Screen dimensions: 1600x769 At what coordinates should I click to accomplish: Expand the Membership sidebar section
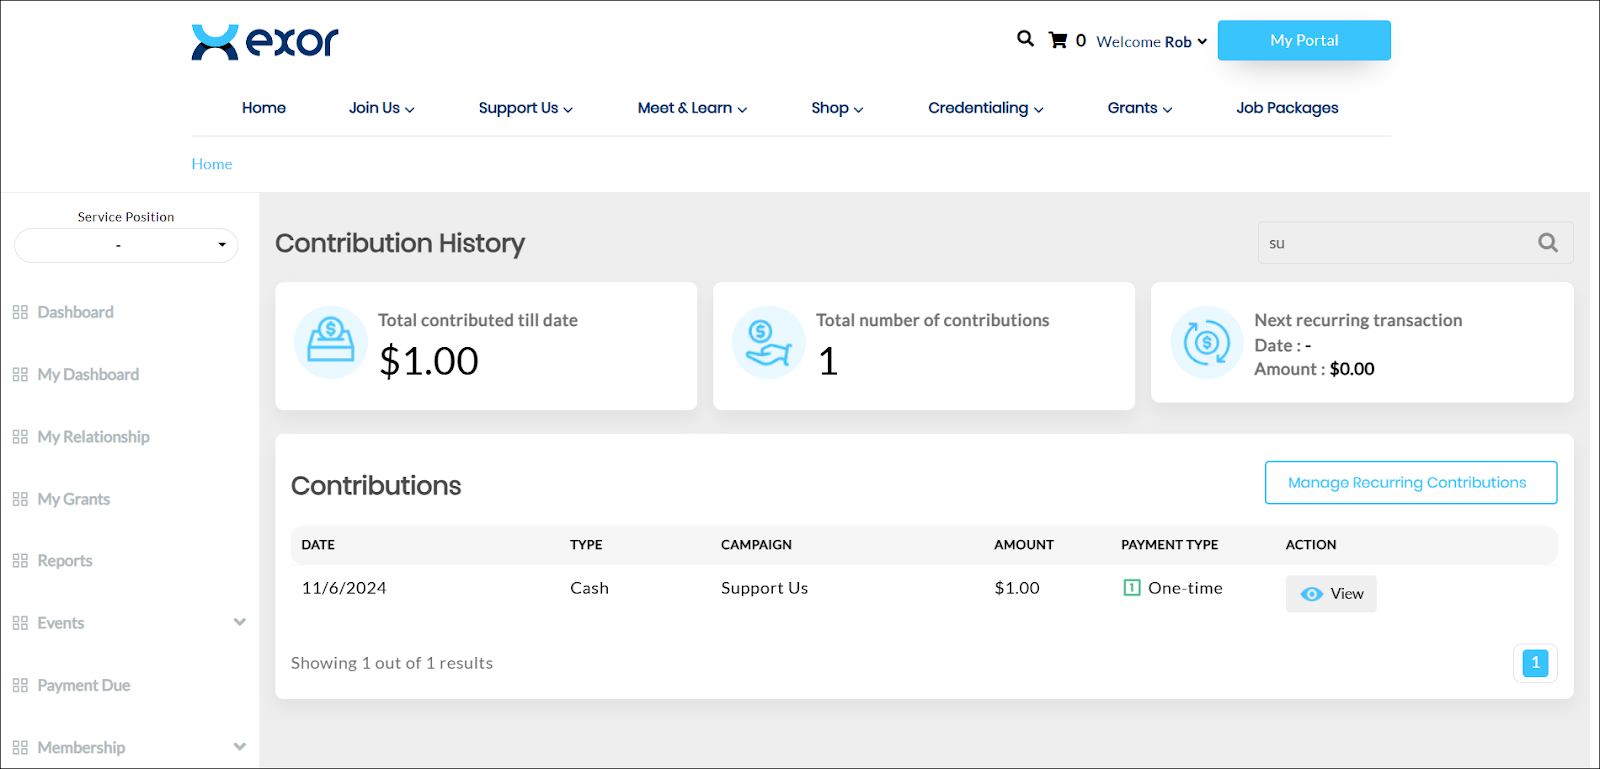coord(239,747)
